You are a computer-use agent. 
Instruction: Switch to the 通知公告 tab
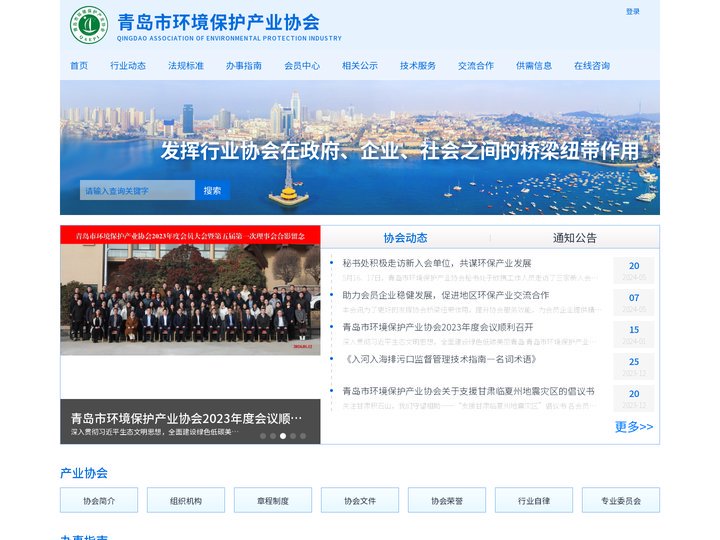tap(574, 238)
